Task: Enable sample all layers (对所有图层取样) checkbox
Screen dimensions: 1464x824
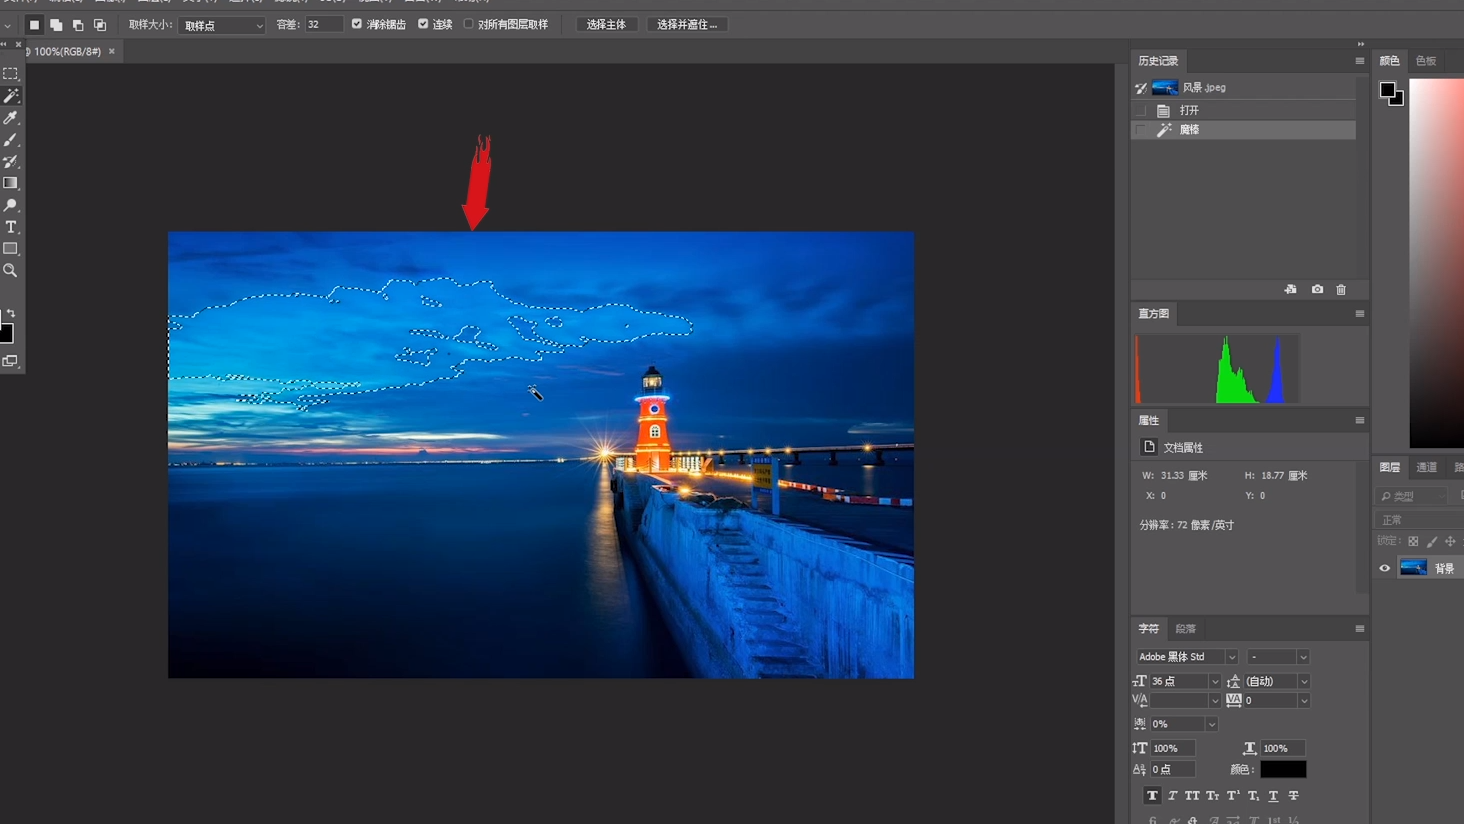Action: point(468,24)
